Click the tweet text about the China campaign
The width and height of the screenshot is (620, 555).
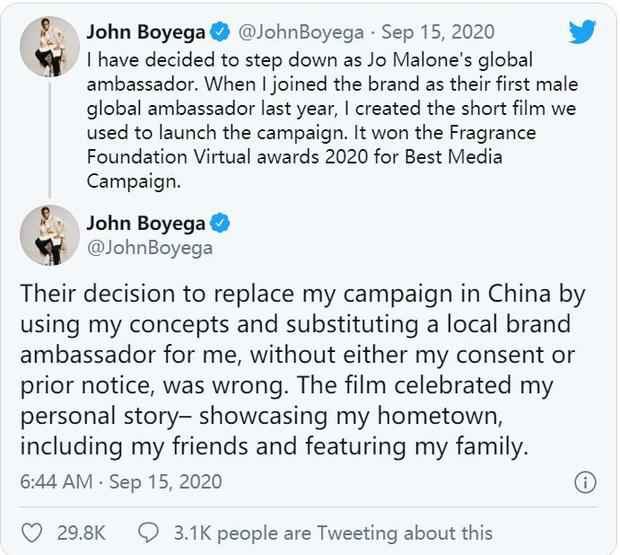(x=302, y=370)
